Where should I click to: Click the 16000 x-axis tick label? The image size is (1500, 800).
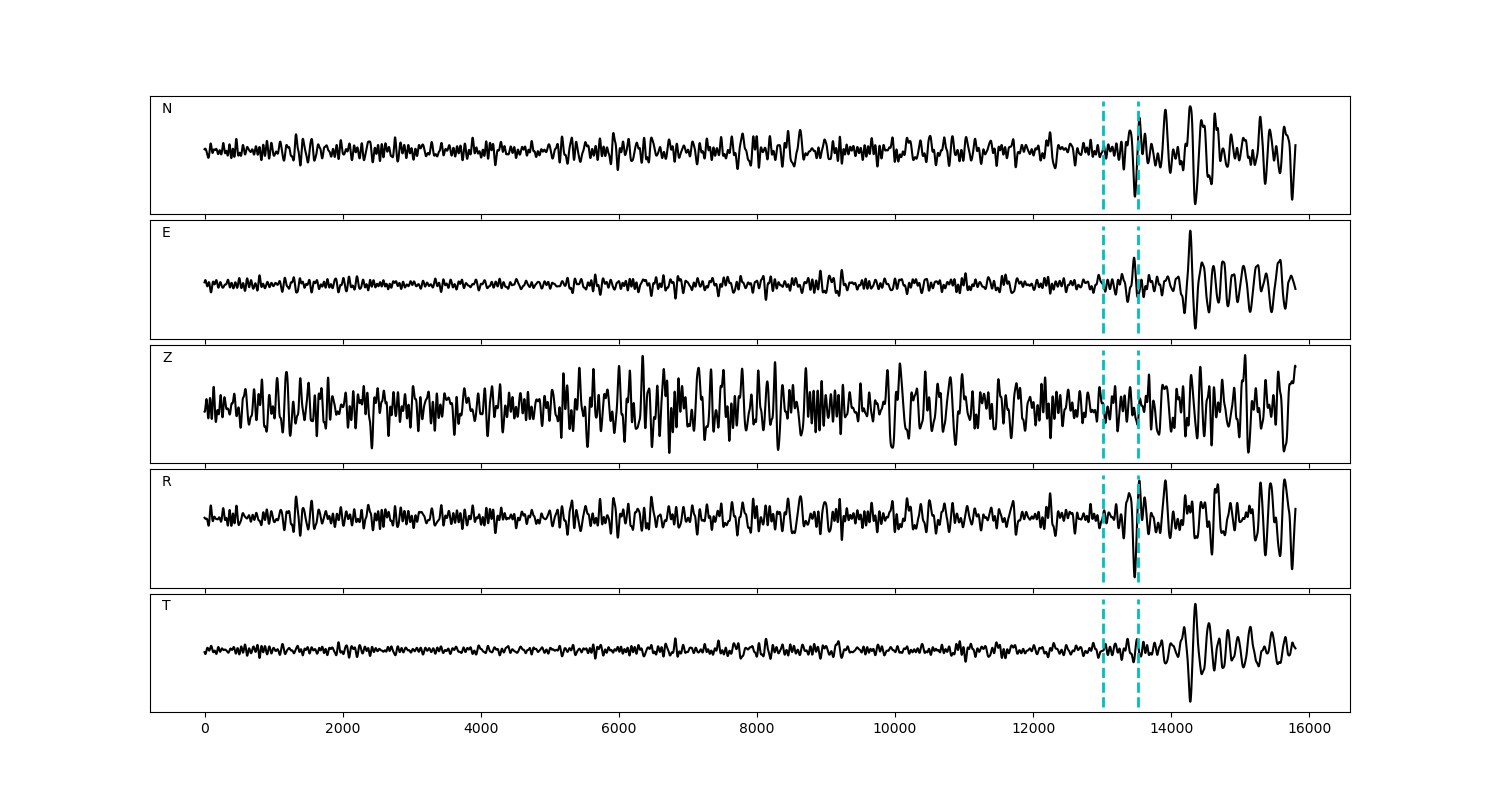tap(1309, 729)
